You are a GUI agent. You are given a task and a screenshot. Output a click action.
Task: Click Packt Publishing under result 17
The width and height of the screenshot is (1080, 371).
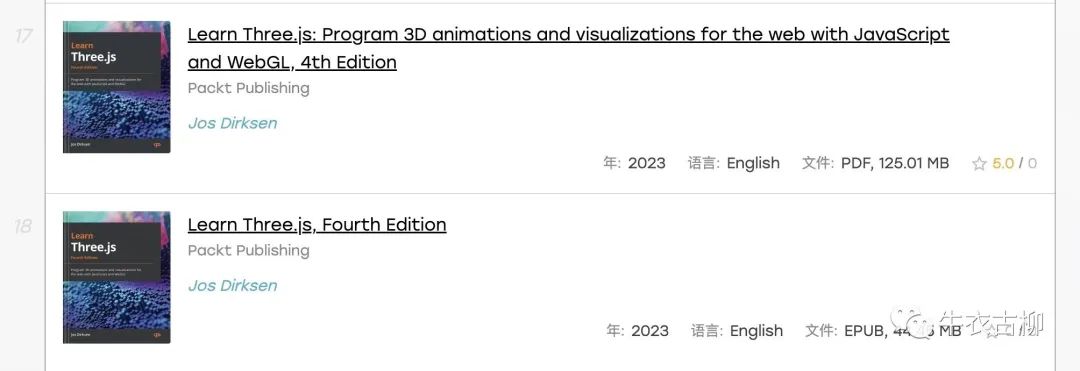249,88
